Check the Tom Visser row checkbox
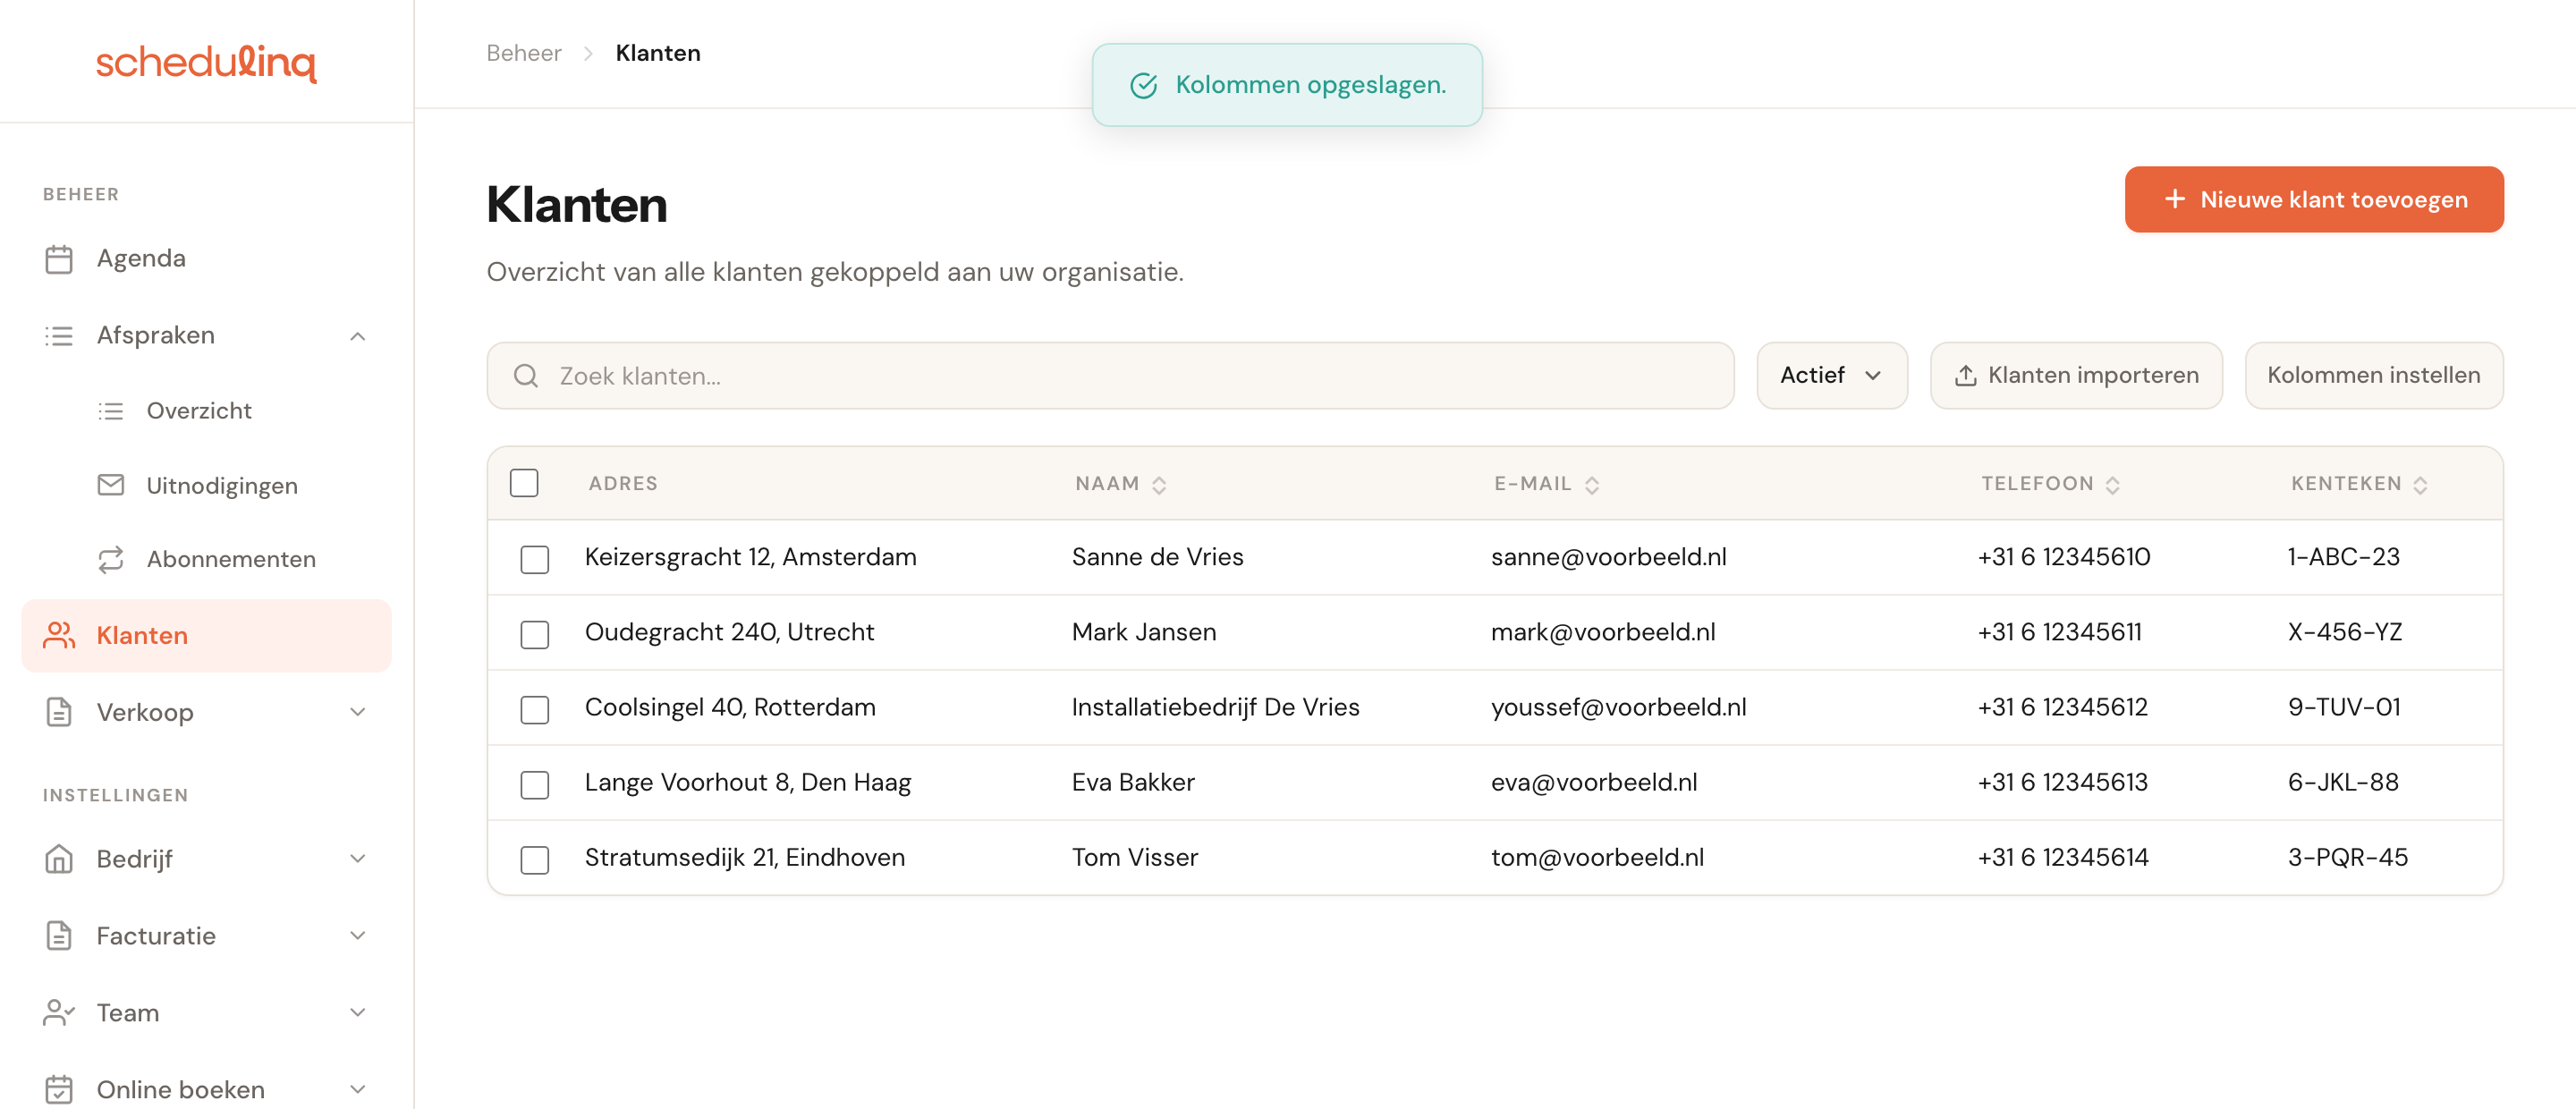This screenshot has height=1109, width=2576. coord(535,859)
